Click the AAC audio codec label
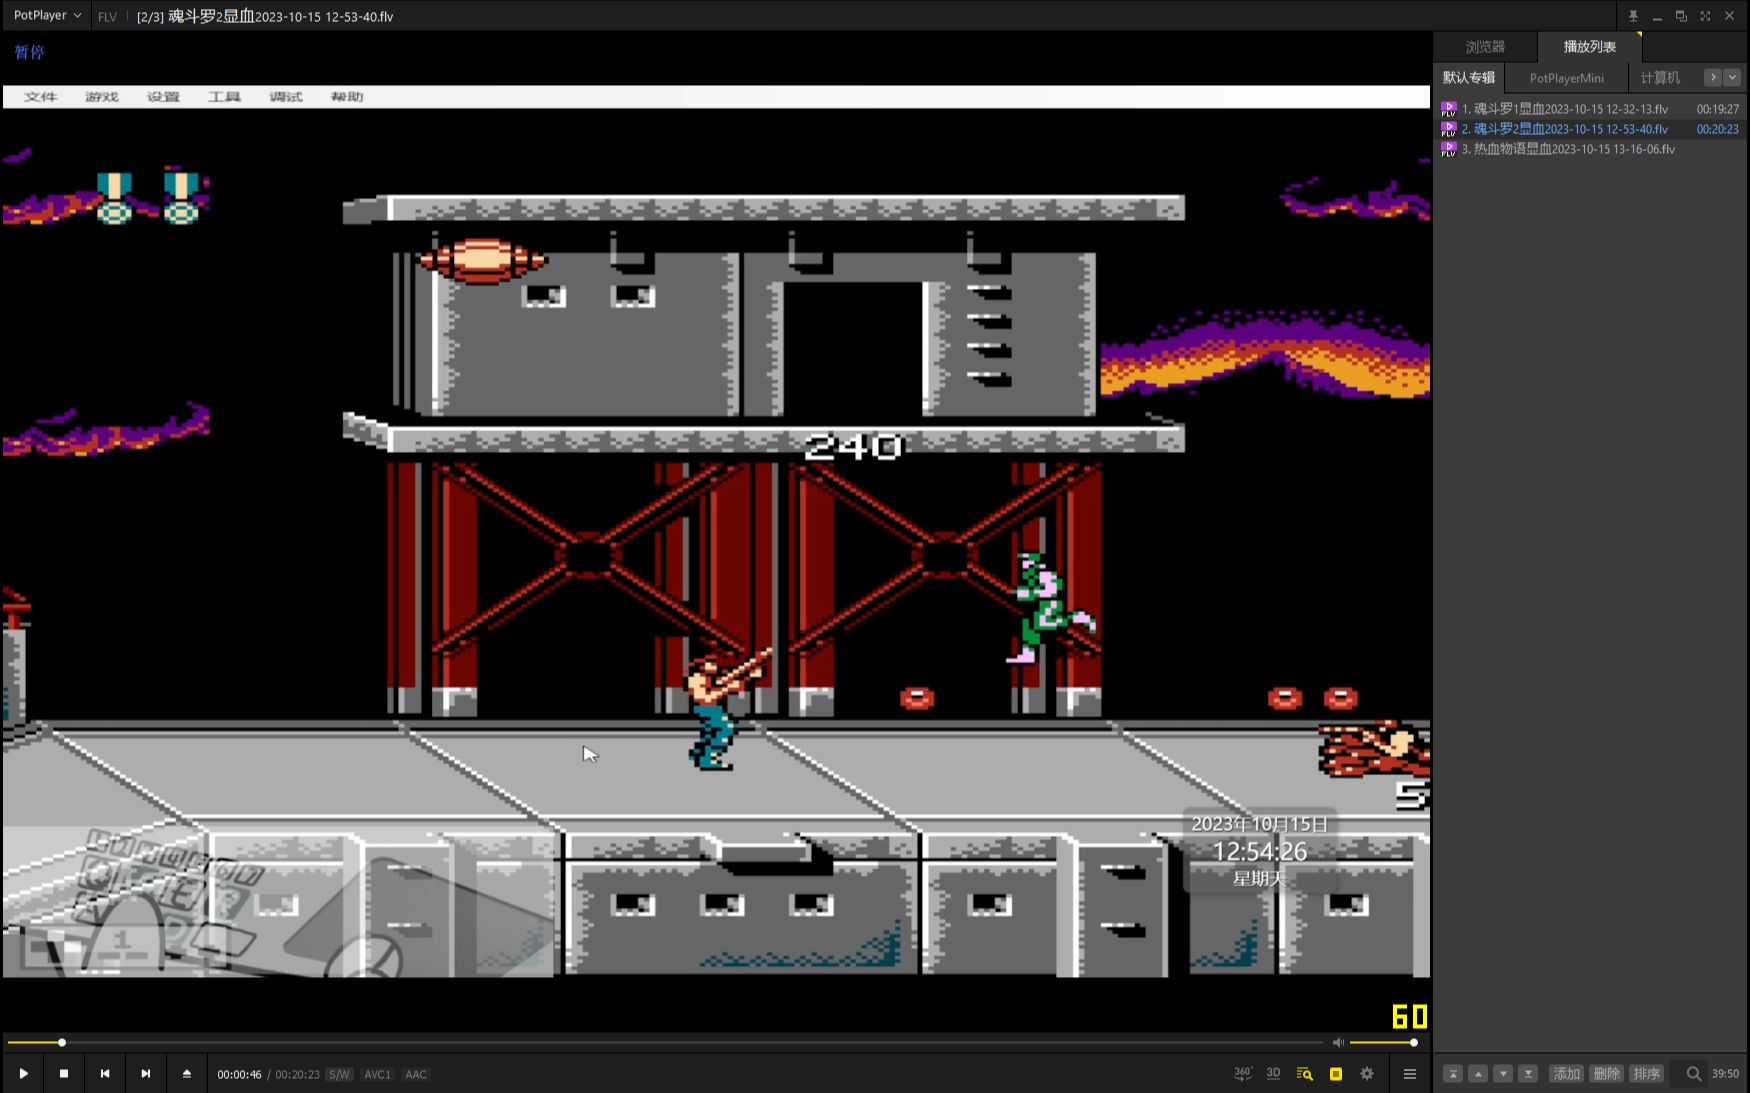The width and height of the screenshot is (1750, 1093). (x=416, y=1074)
